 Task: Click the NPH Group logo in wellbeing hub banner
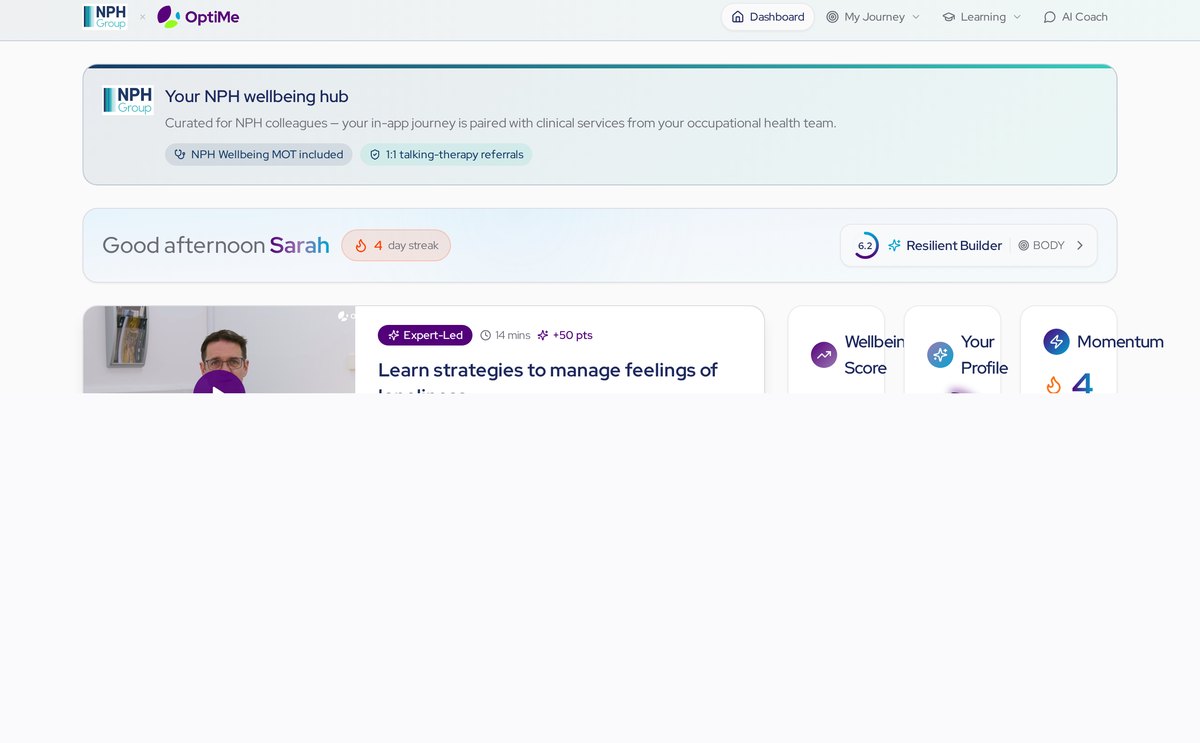tap(127, 100)
